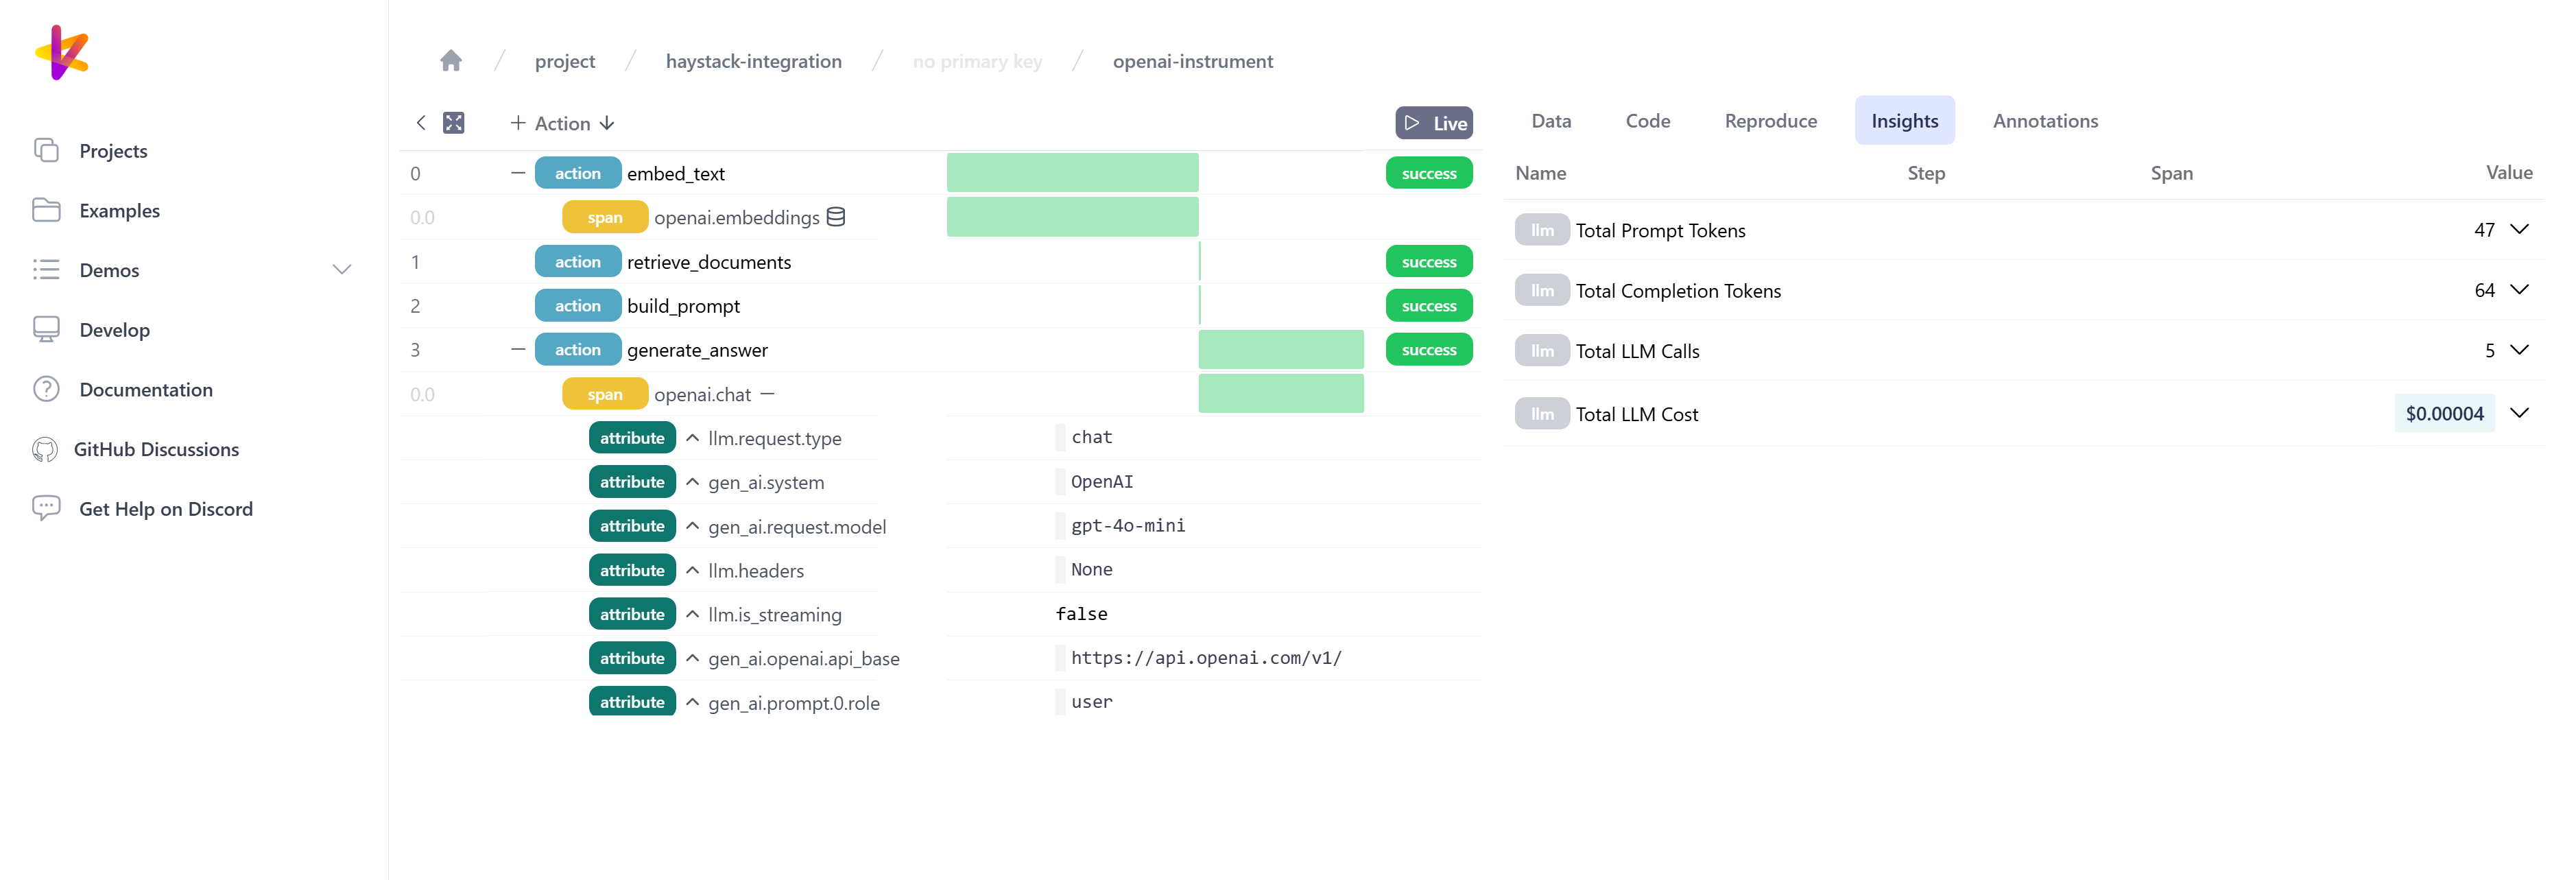Open the Code tab in the right panel
The height and width of the screenshot is (880, 2576).
tap(1647, 120)
